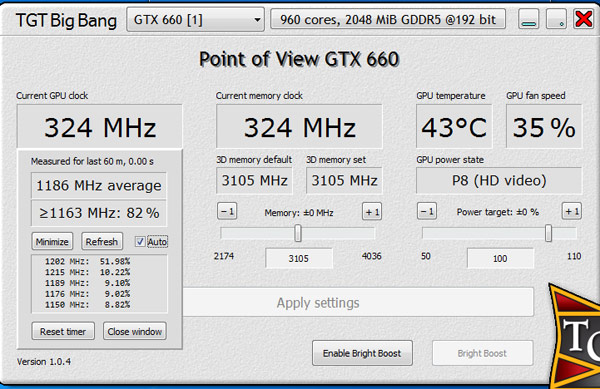Image resolution: width=600 pixels, height=389 pixels.
Task: Click the memory value field showing 3105
Action: [x=299, y=258]
